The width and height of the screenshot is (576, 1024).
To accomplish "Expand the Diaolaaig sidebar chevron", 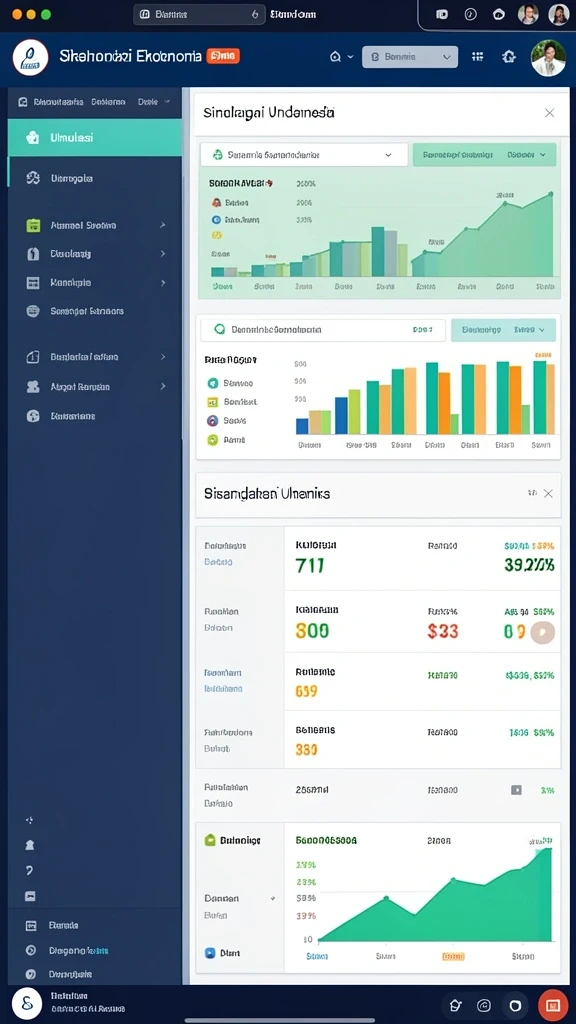I will click(x=163, y=253).
